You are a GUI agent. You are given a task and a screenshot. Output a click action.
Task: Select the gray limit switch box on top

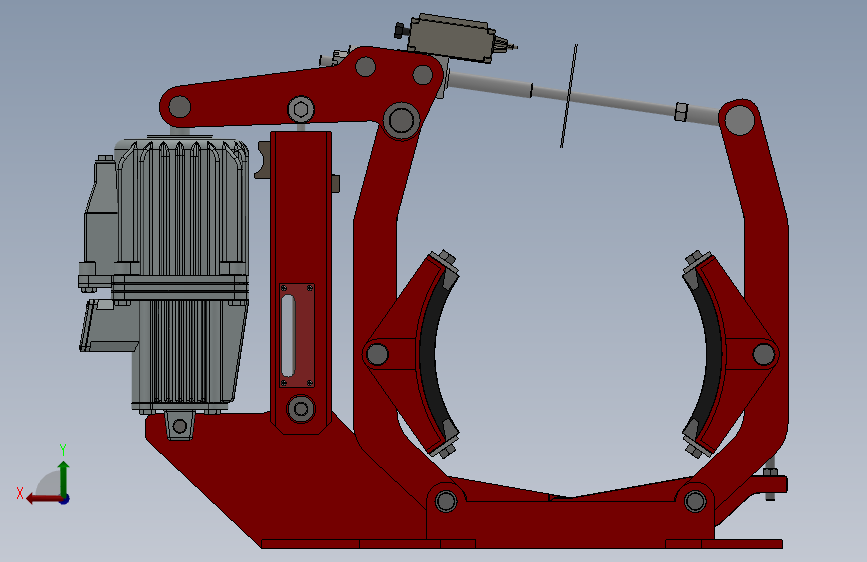click(x=452, y=39)
